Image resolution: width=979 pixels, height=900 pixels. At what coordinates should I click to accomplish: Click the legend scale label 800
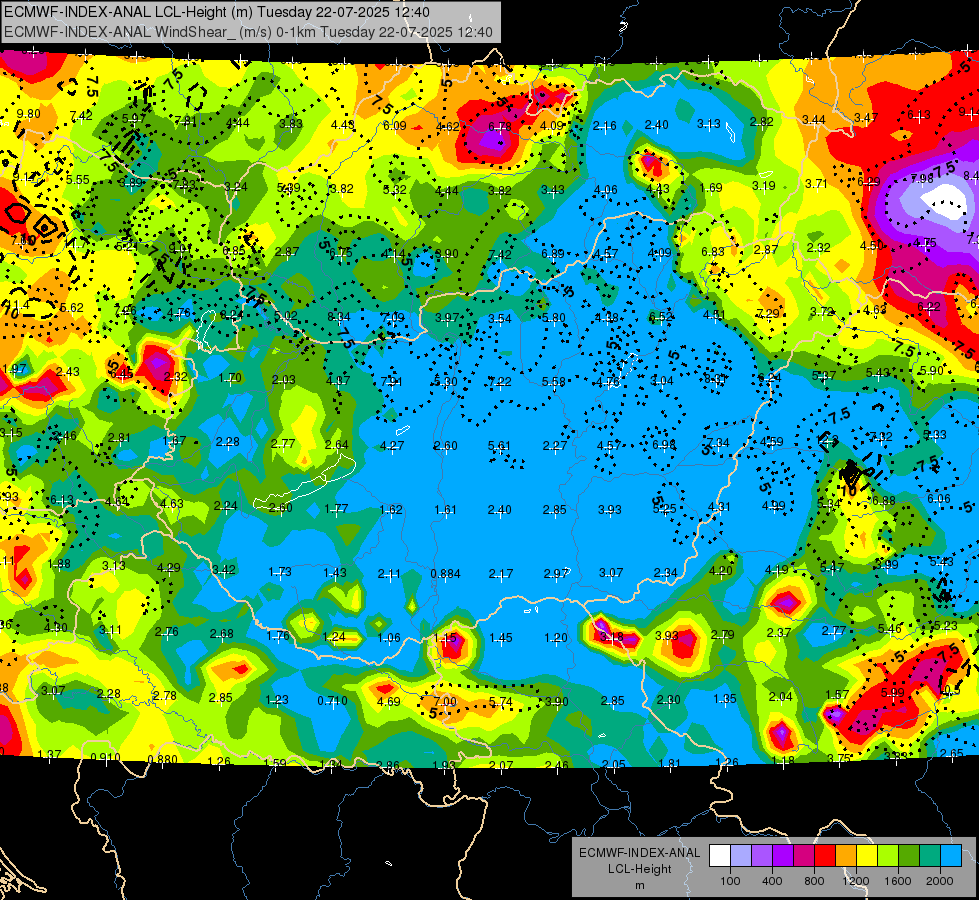[x=814, y=881]
